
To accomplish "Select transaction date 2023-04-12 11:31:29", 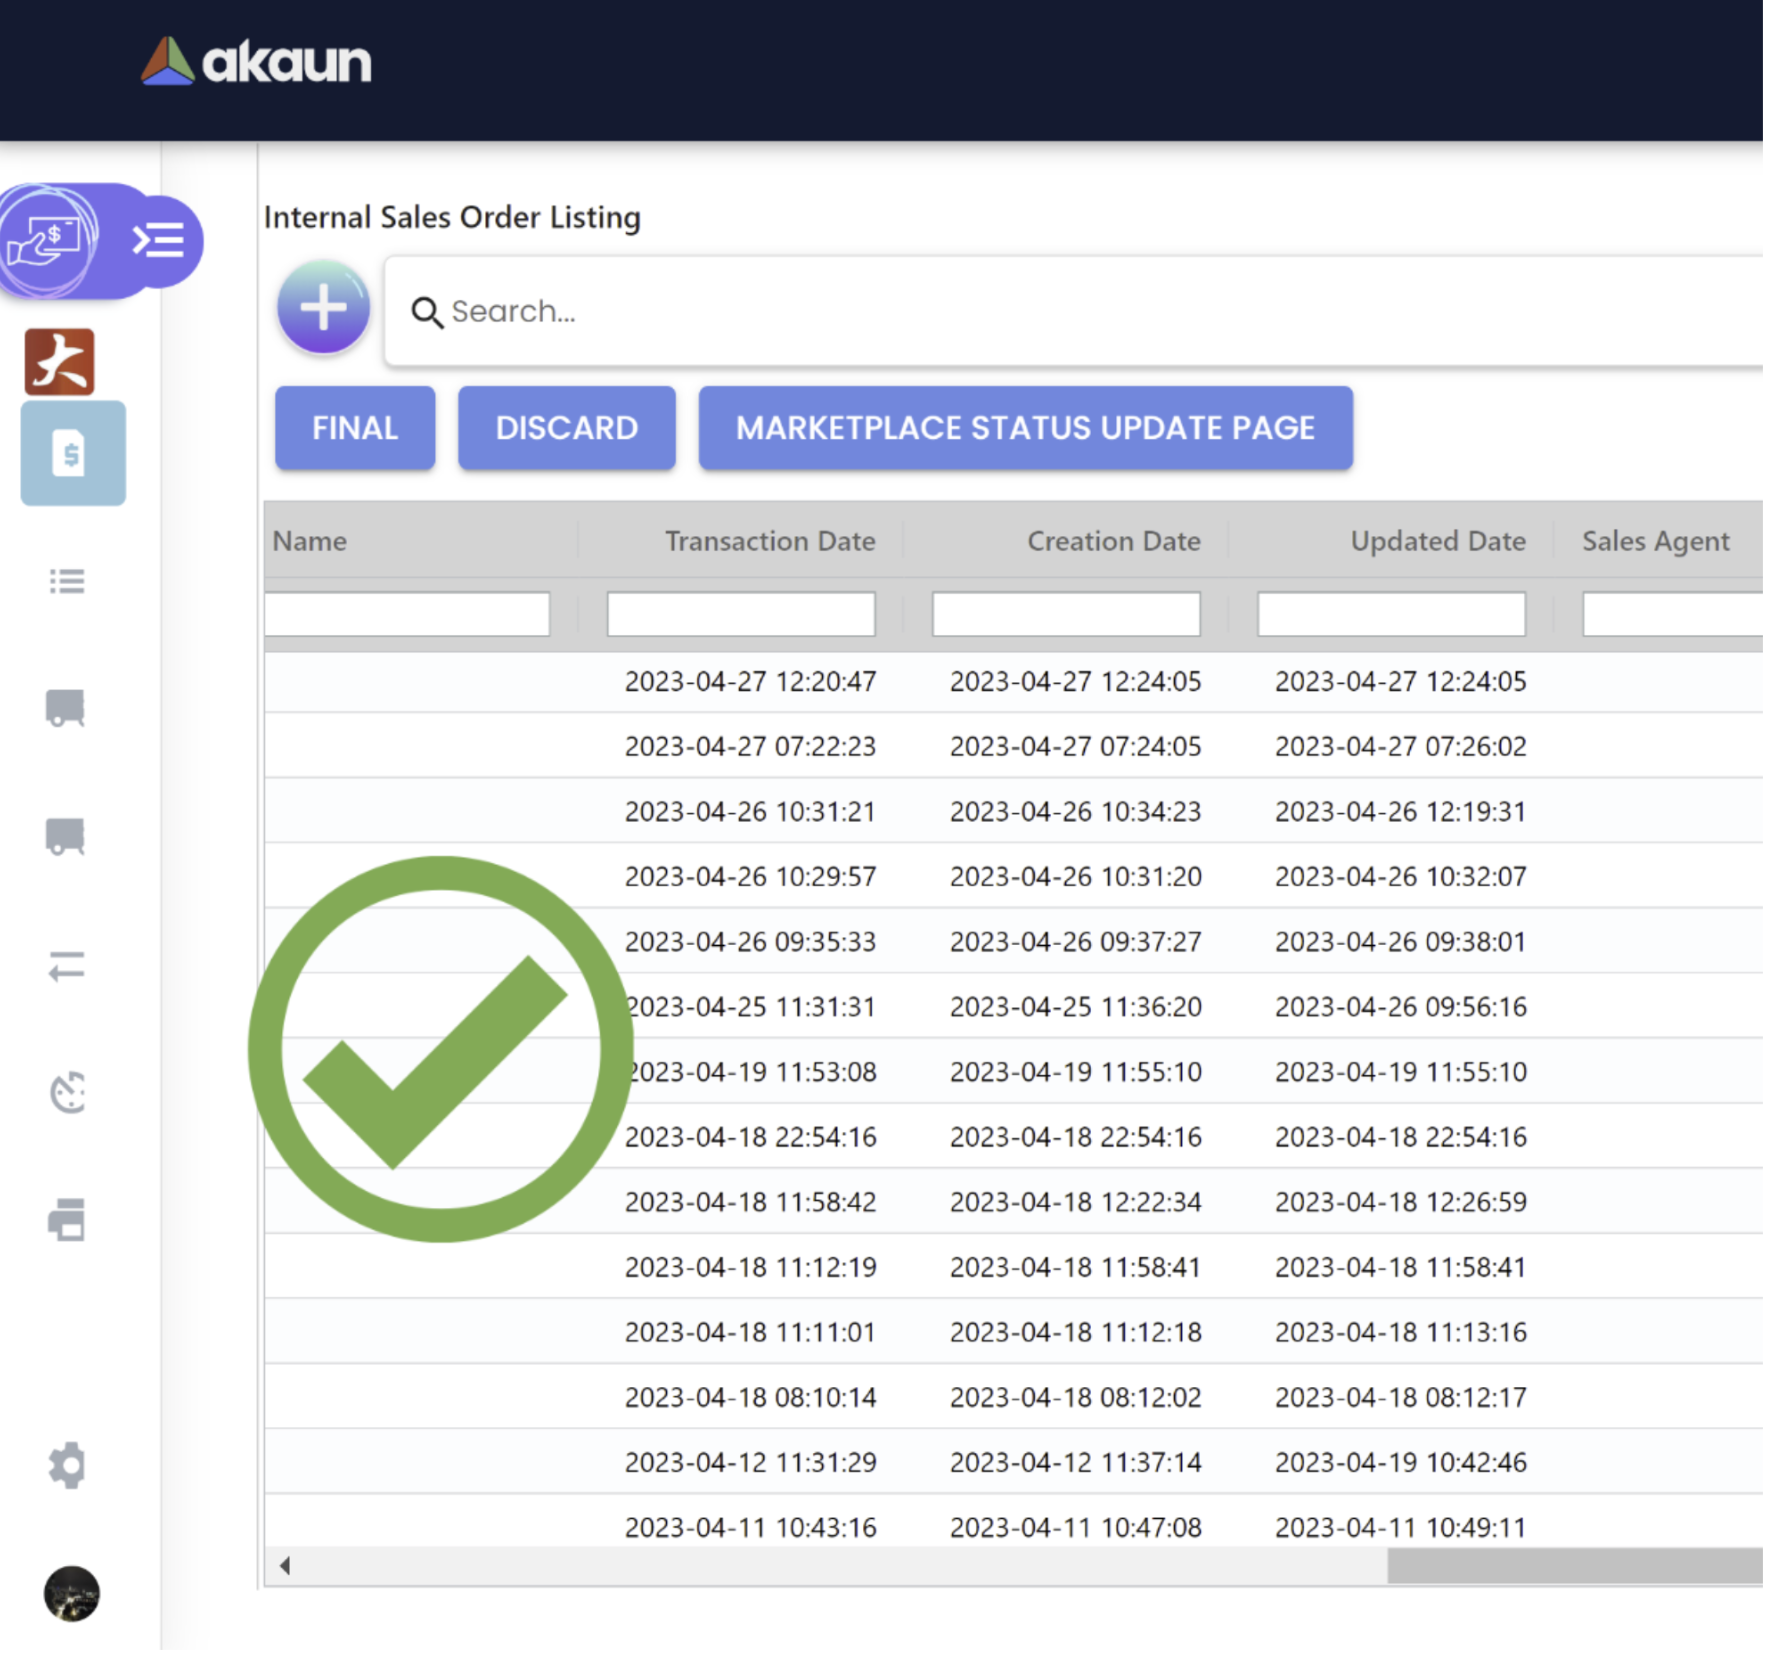I will click(x=750, y=1462).
